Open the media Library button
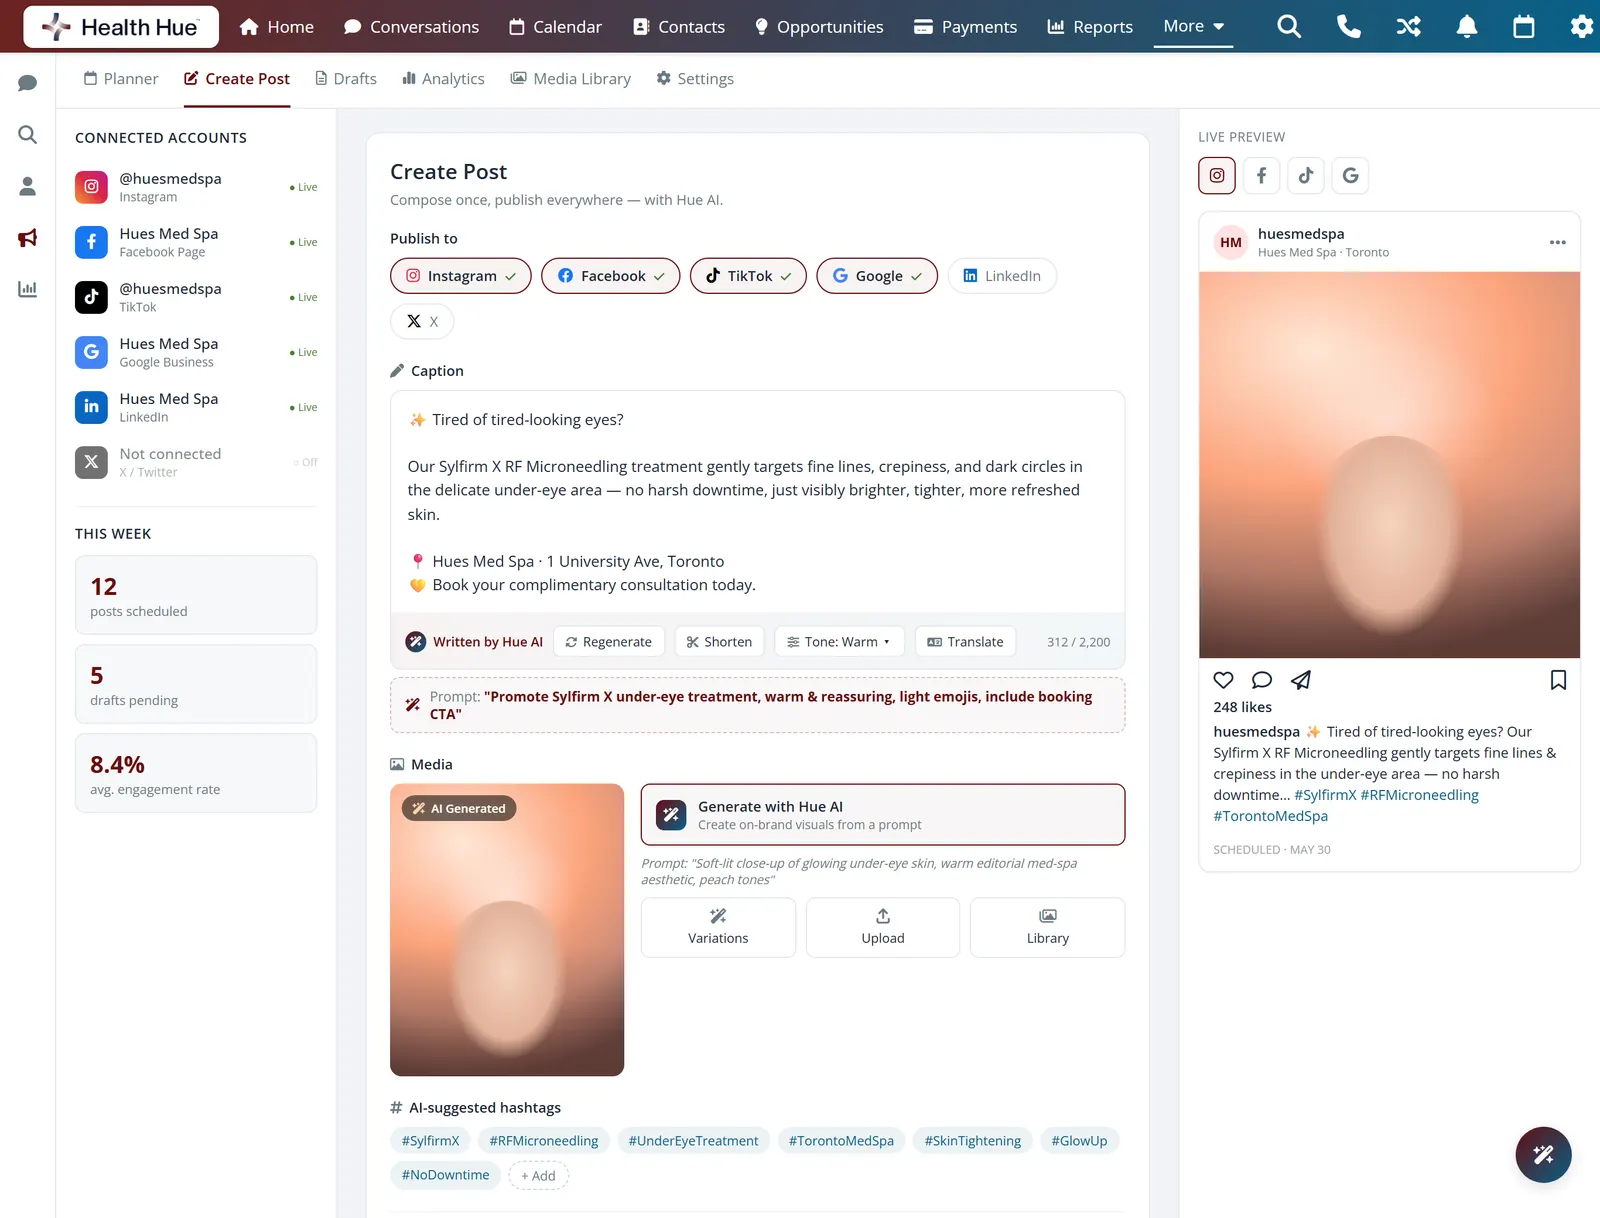Viewport: 1600px width, 1218px height. point(1048,928)
